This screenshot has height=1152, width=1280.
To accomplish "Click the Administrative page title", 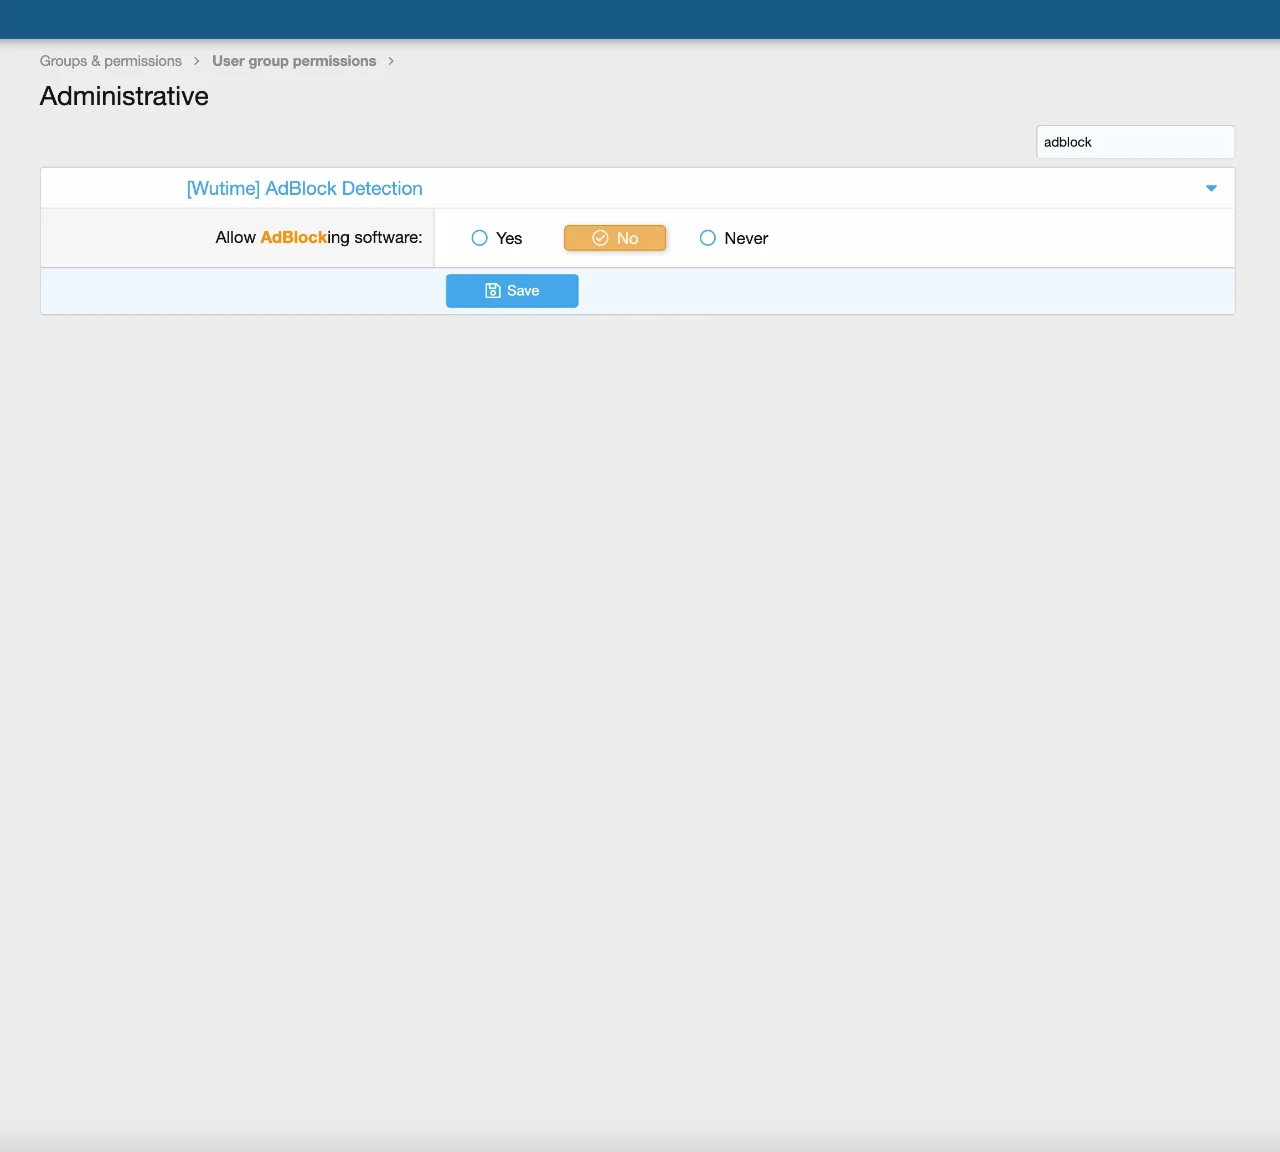I will tap(124, 96).
